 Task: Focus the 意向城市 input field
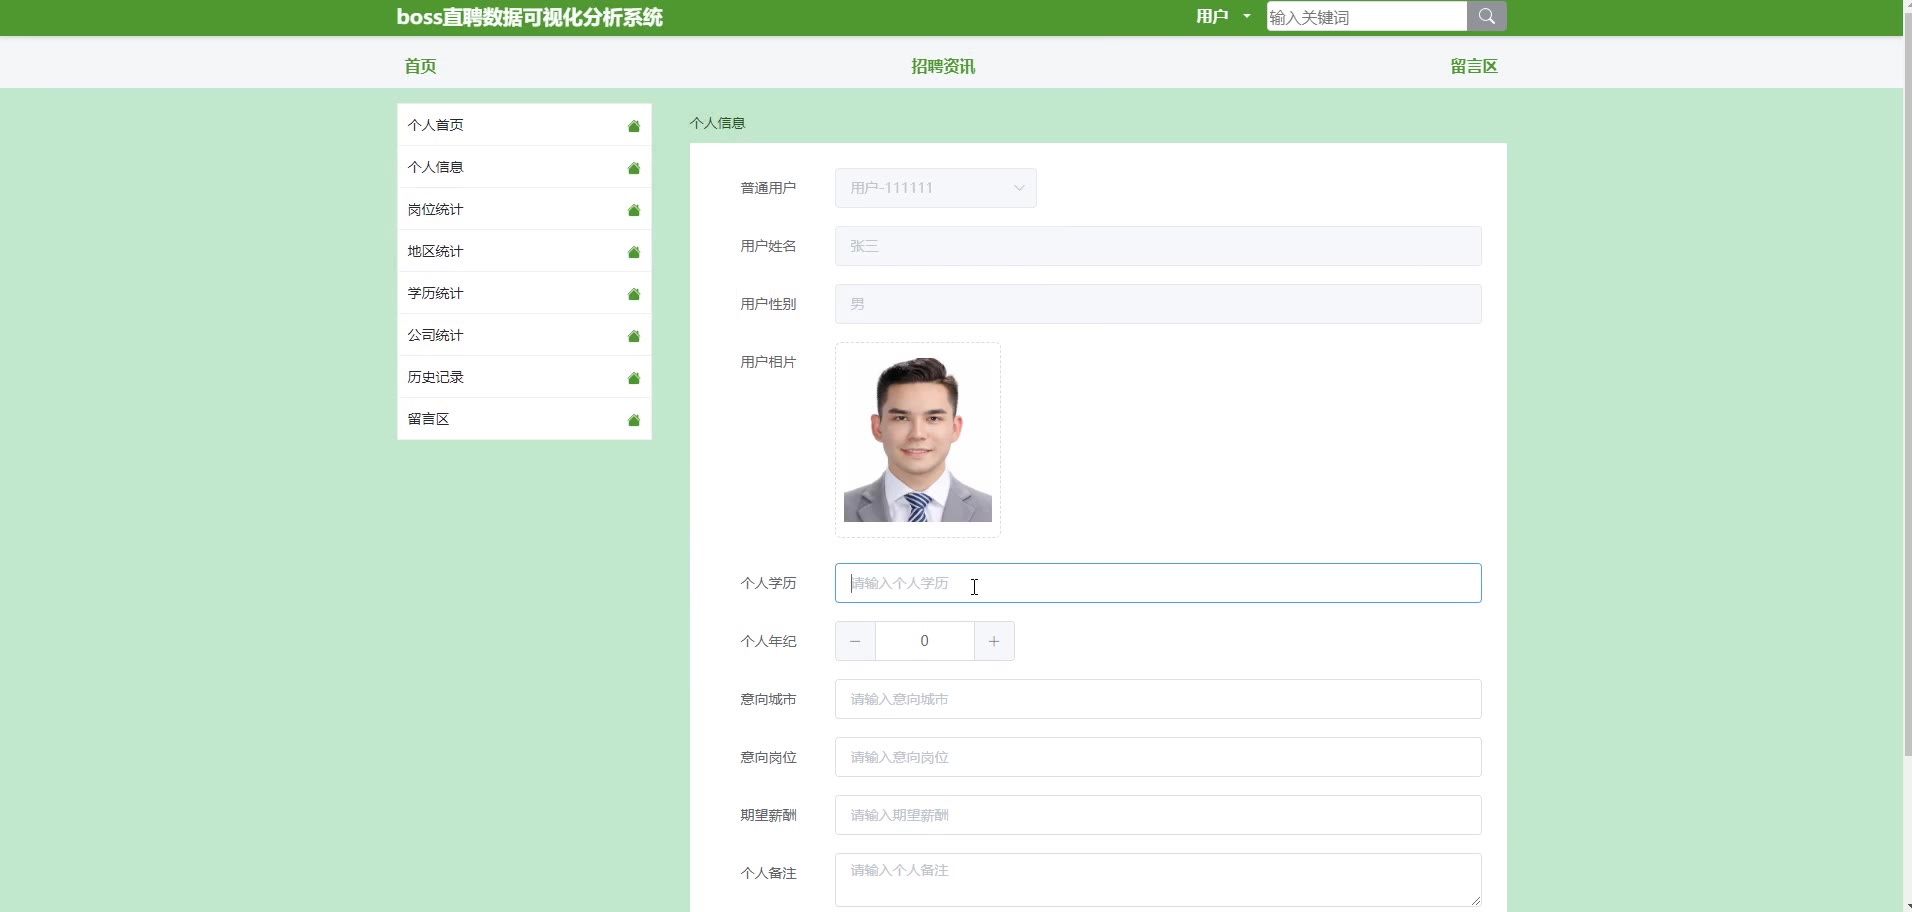pyautogui.click(x=1157, y=699)
